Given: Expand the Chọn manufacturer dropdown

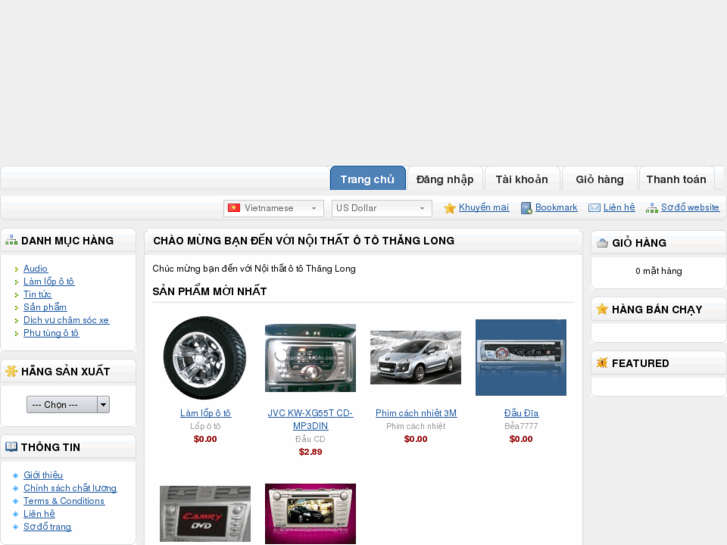Looking at the screenshot, I should (68, 404).
